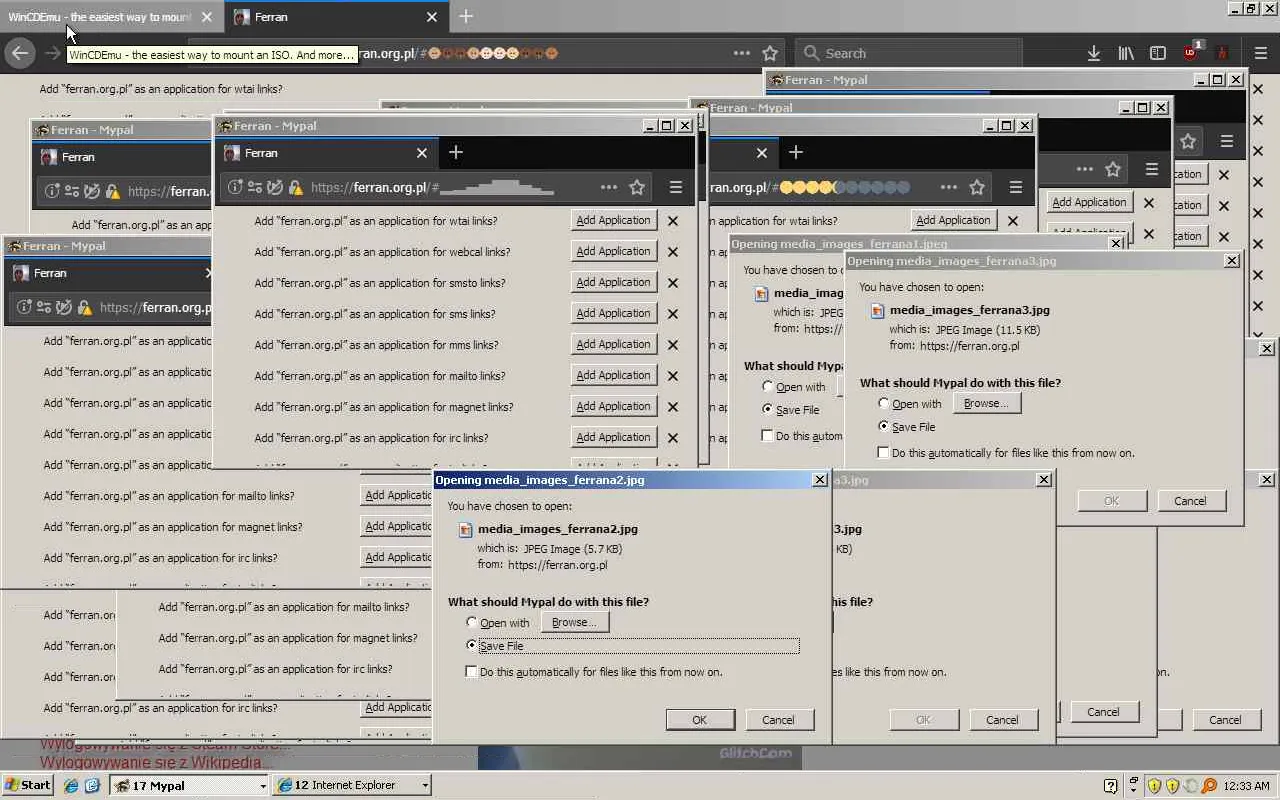Dismiss the wtai links prompt in the frontmost Mypal window
Viewport: 1280px width, 800px height.
tap(673, 221)
